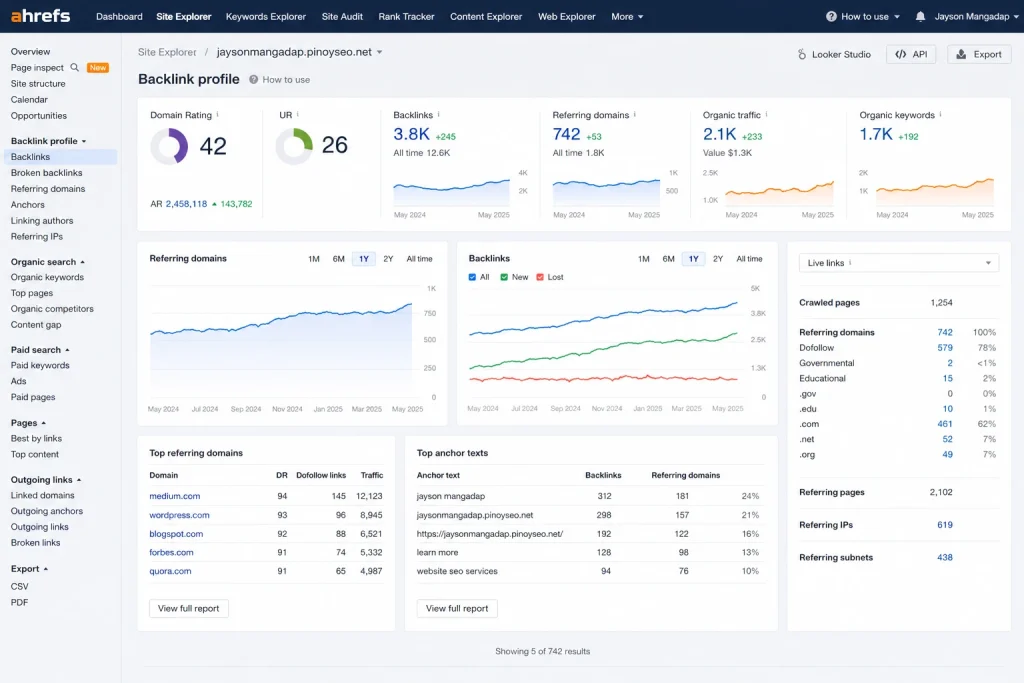
Task: Open the medium.com domain link
Action: pos(175,496)
